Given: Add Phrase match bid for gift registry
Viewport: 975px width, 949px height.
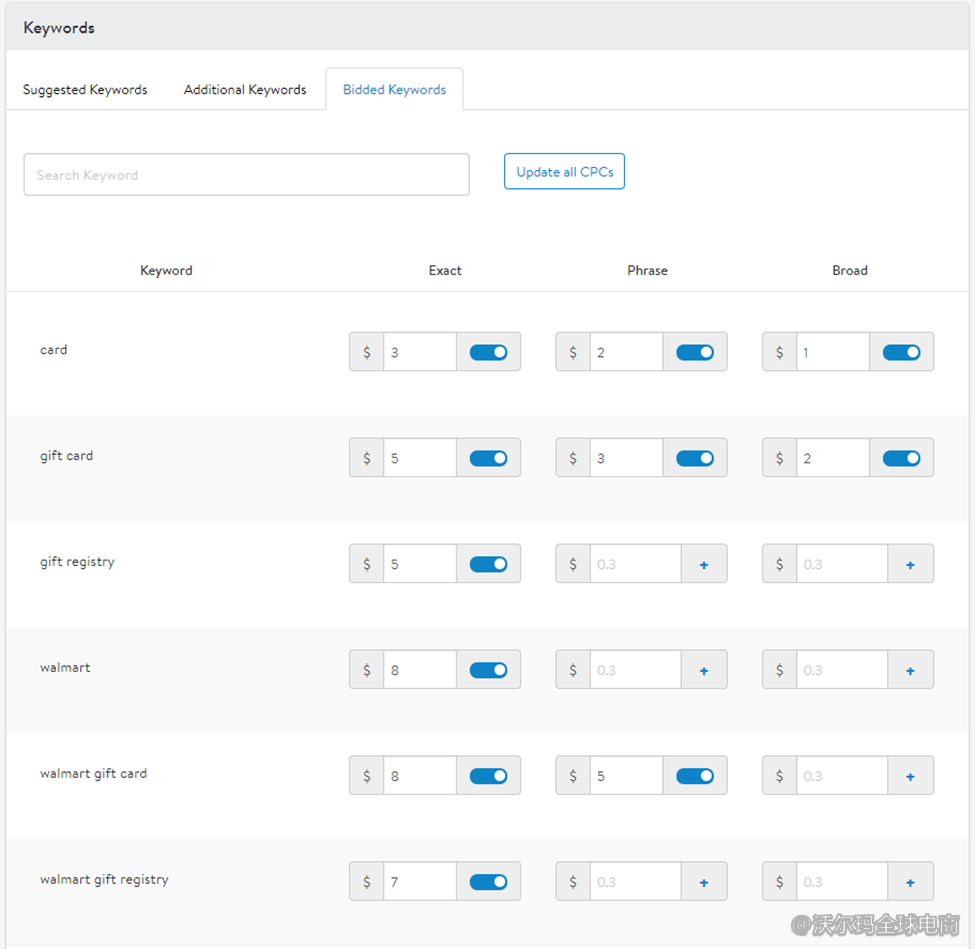Looking at the screenshot, I should tap(704, 564).
